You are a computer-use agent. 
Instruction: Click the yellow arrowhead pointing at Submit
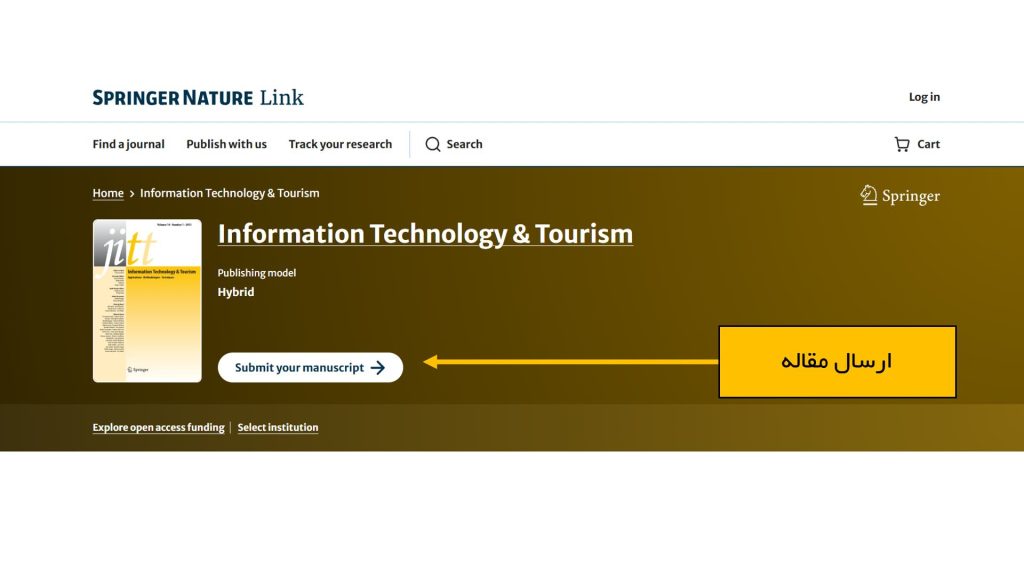point(430,362)
